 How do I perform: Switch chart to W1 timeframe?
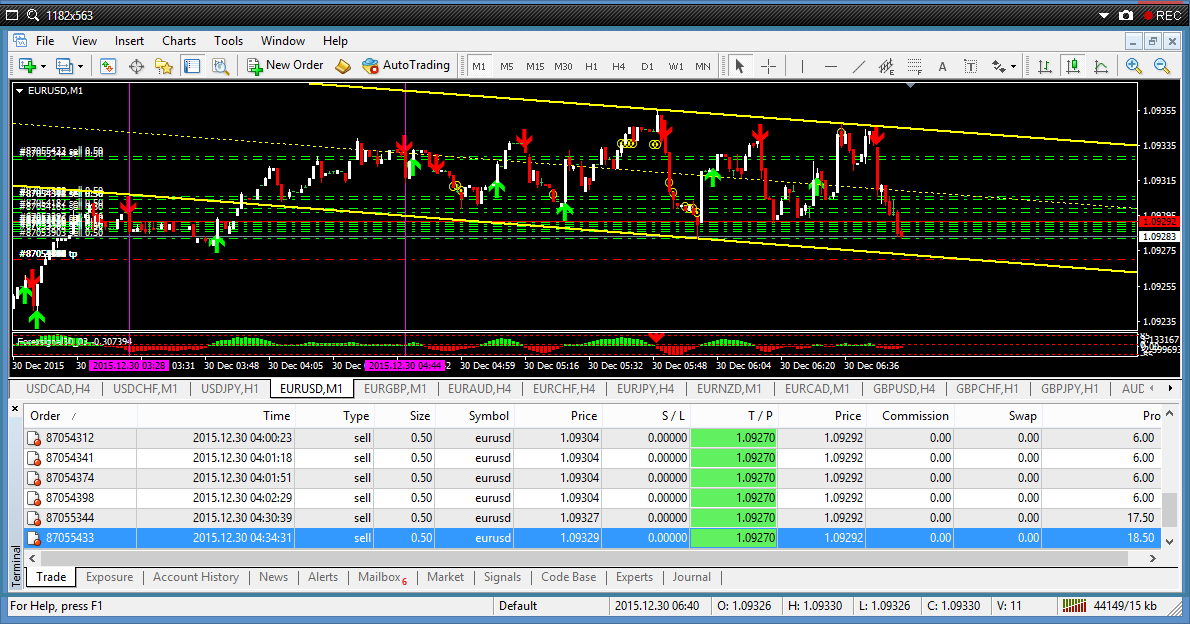pyautogui.click(x=675, y=66)
